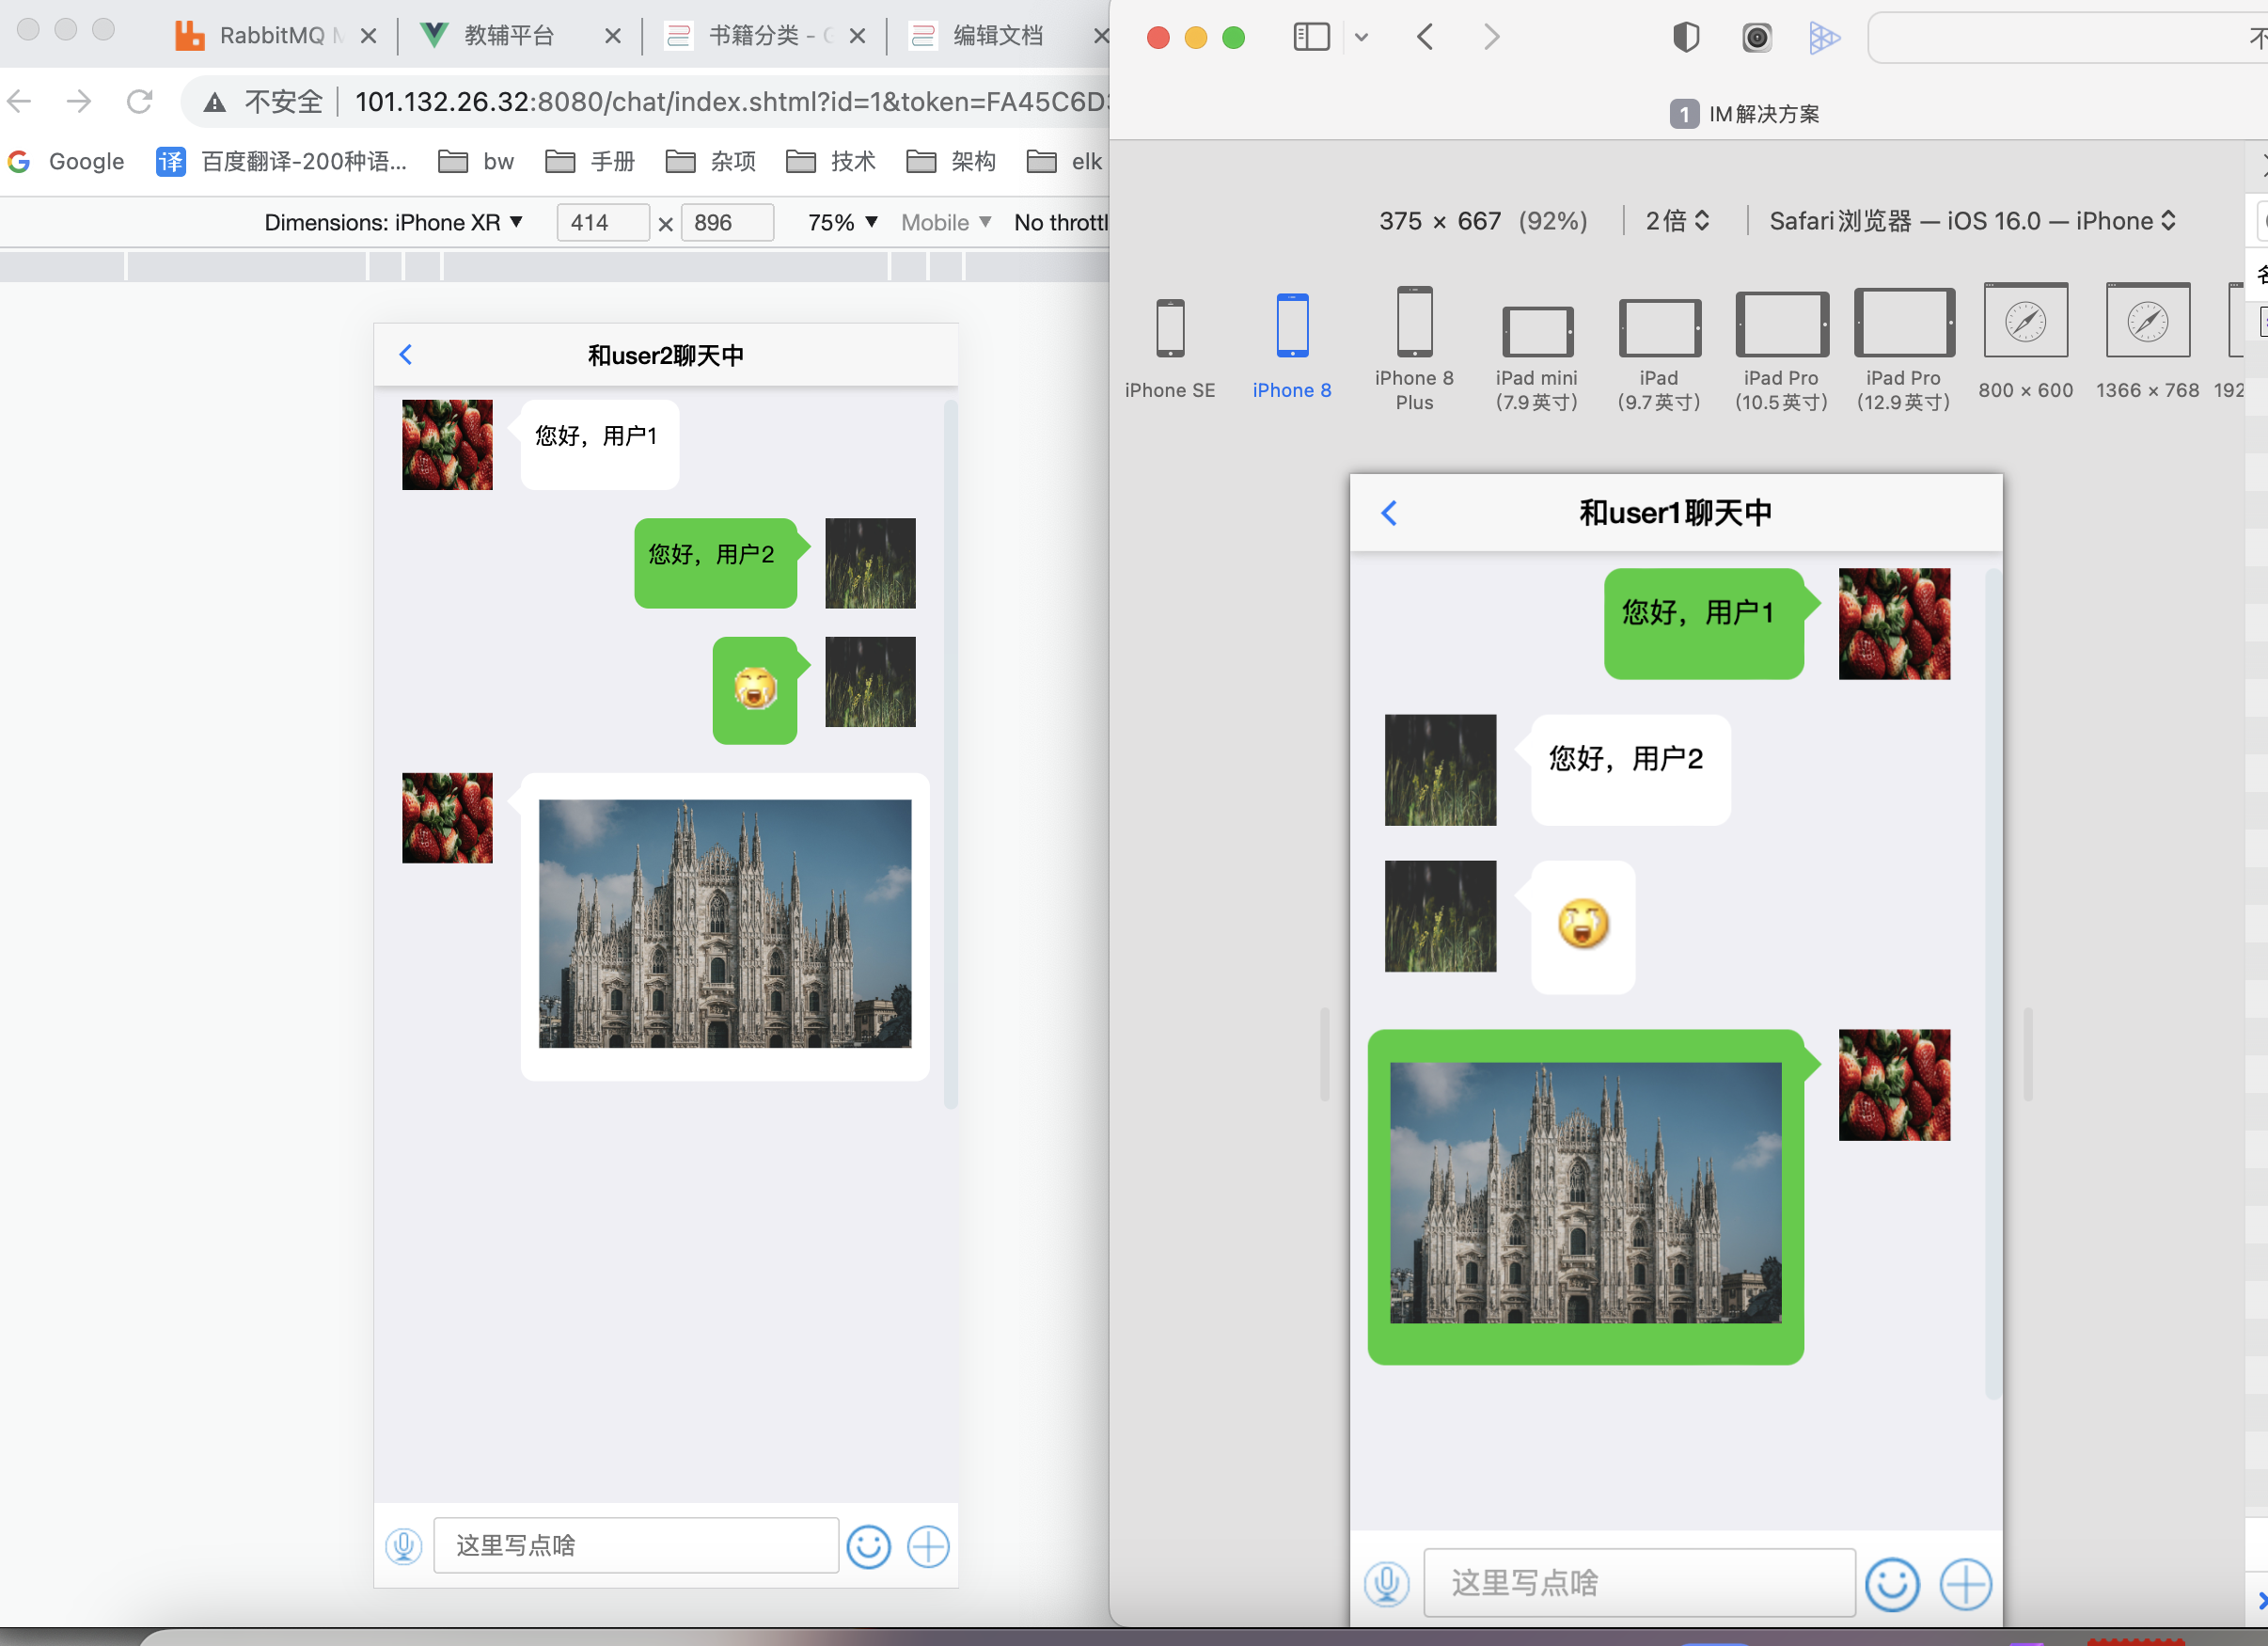Image resolution: width=2268 pixels, height=1646 pixels.
Task: Expand Safari sidebar dropdown chevron
Action: (x=1361, y=38)
